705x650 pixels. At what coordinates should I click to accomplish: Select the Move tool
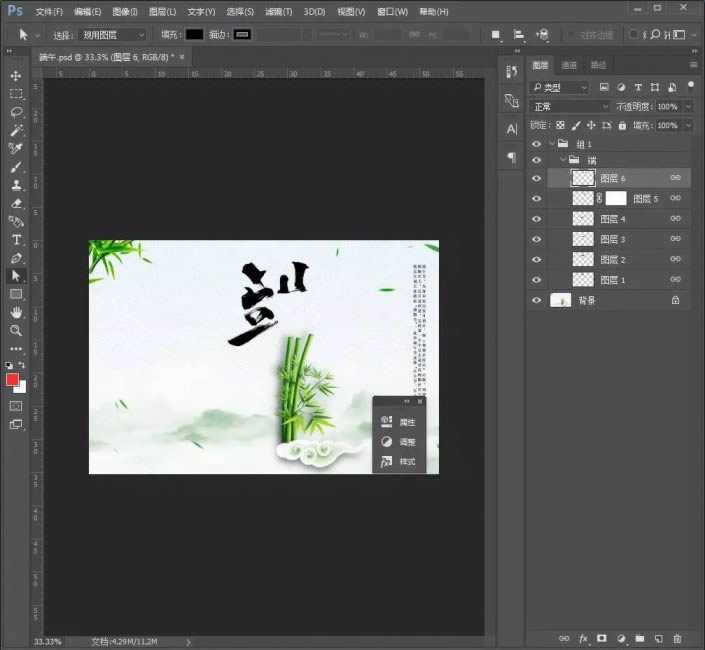point(16,76)
